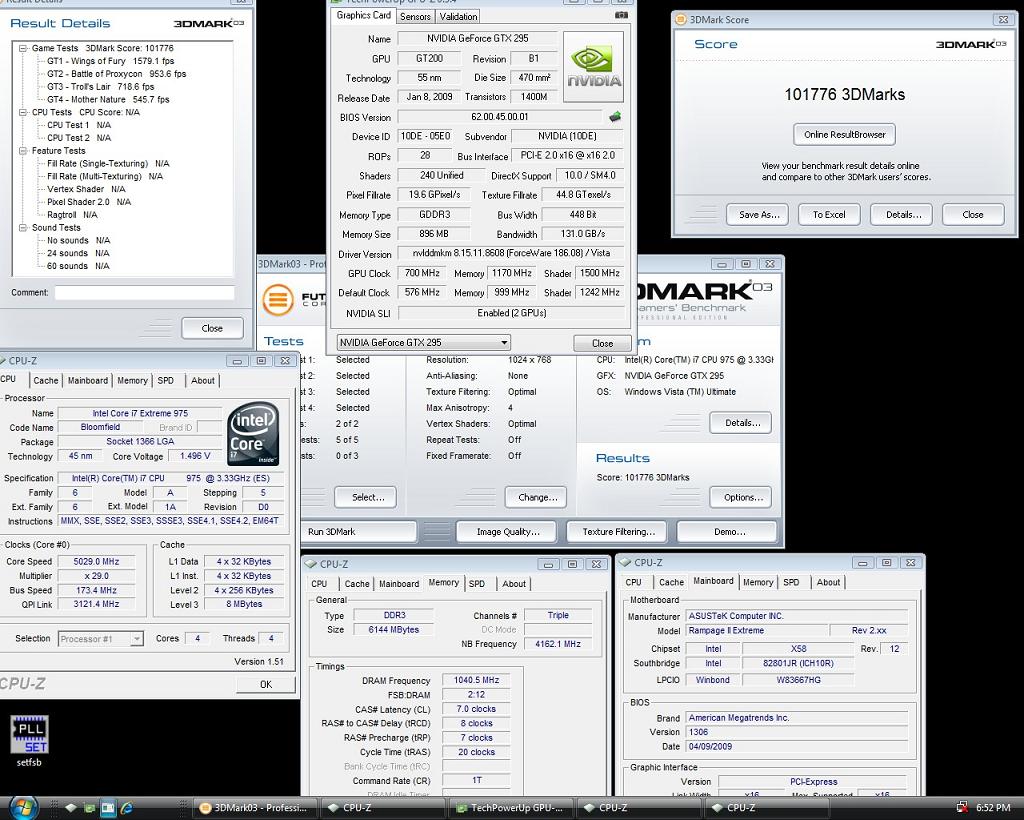This screenshot has height=820, width=1024.
Task: Click the system tray network icon
Action: pyautogui.click(x=961, y=808)
